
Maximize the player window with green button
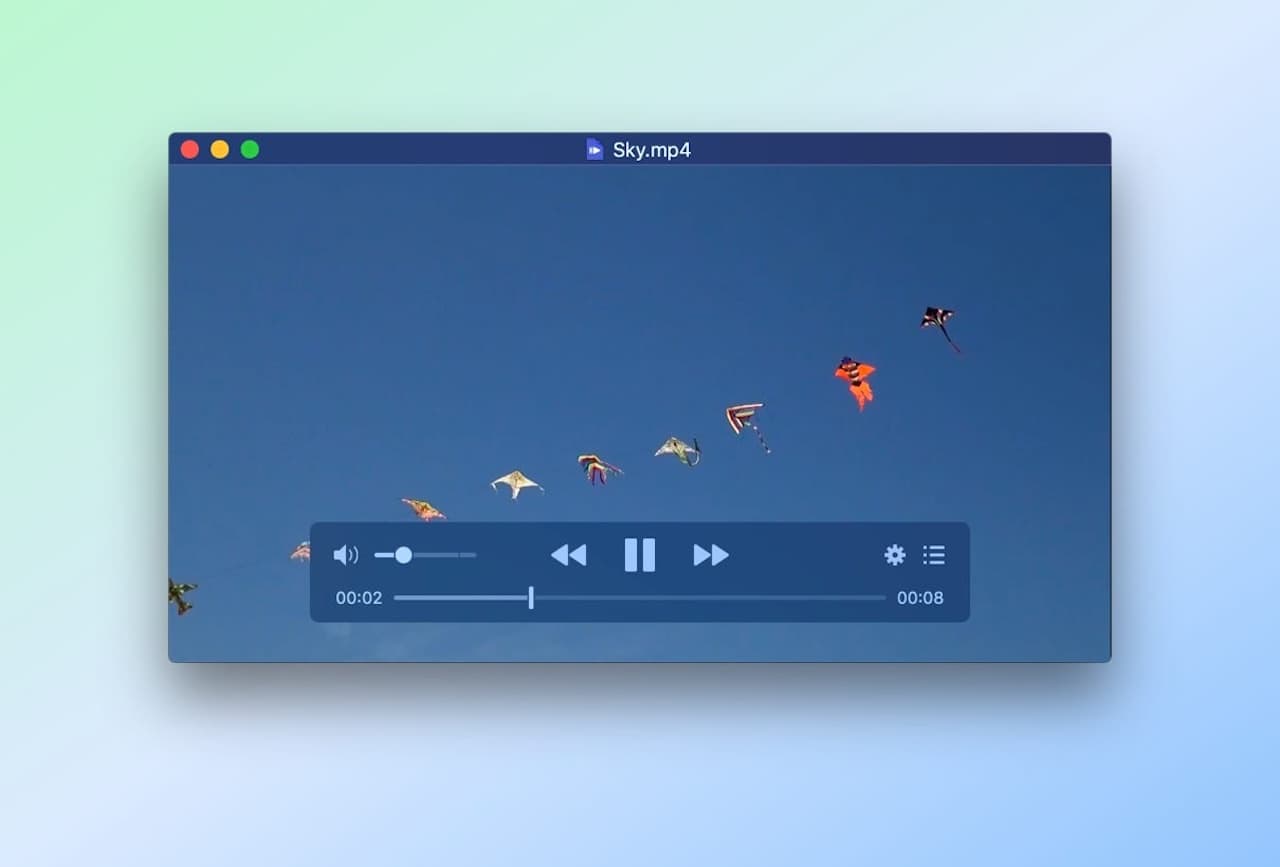click(250, 150)
